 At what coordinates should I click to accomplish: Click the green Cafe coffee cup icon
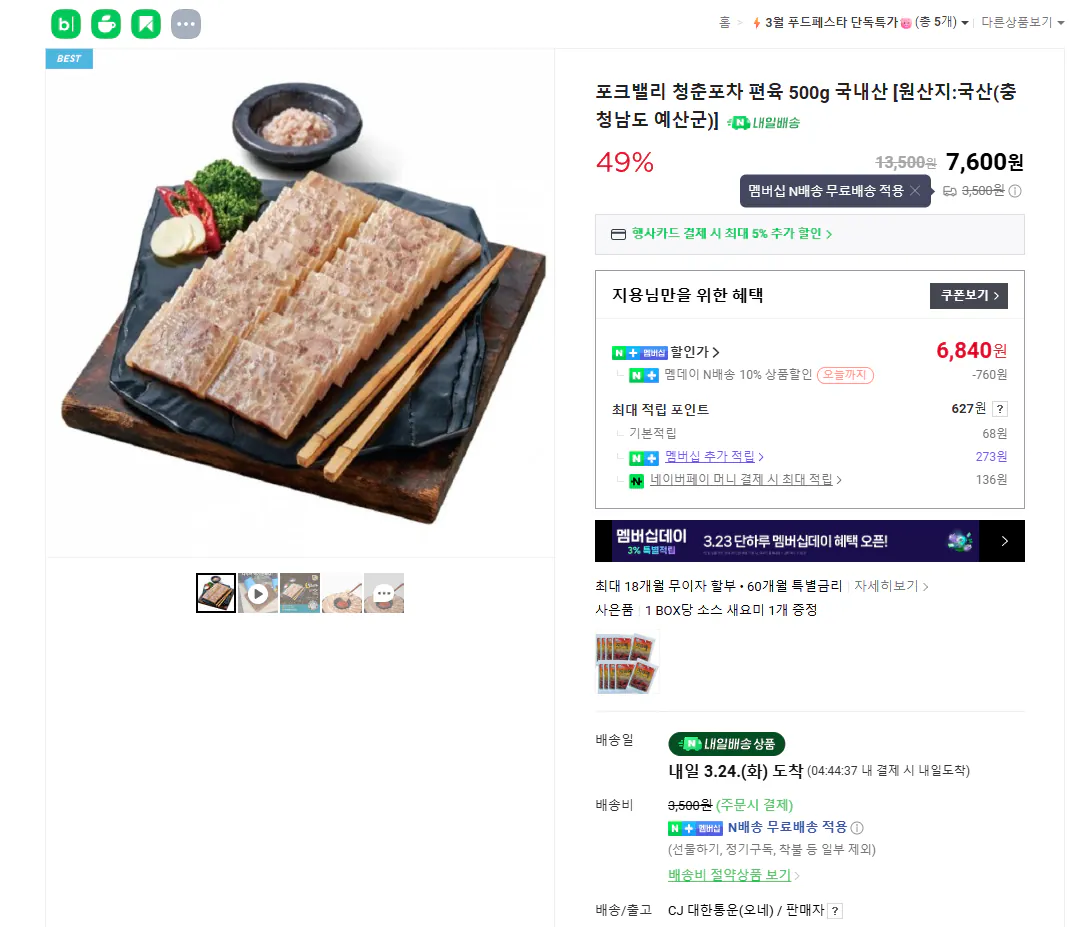(x=106, y=23)
